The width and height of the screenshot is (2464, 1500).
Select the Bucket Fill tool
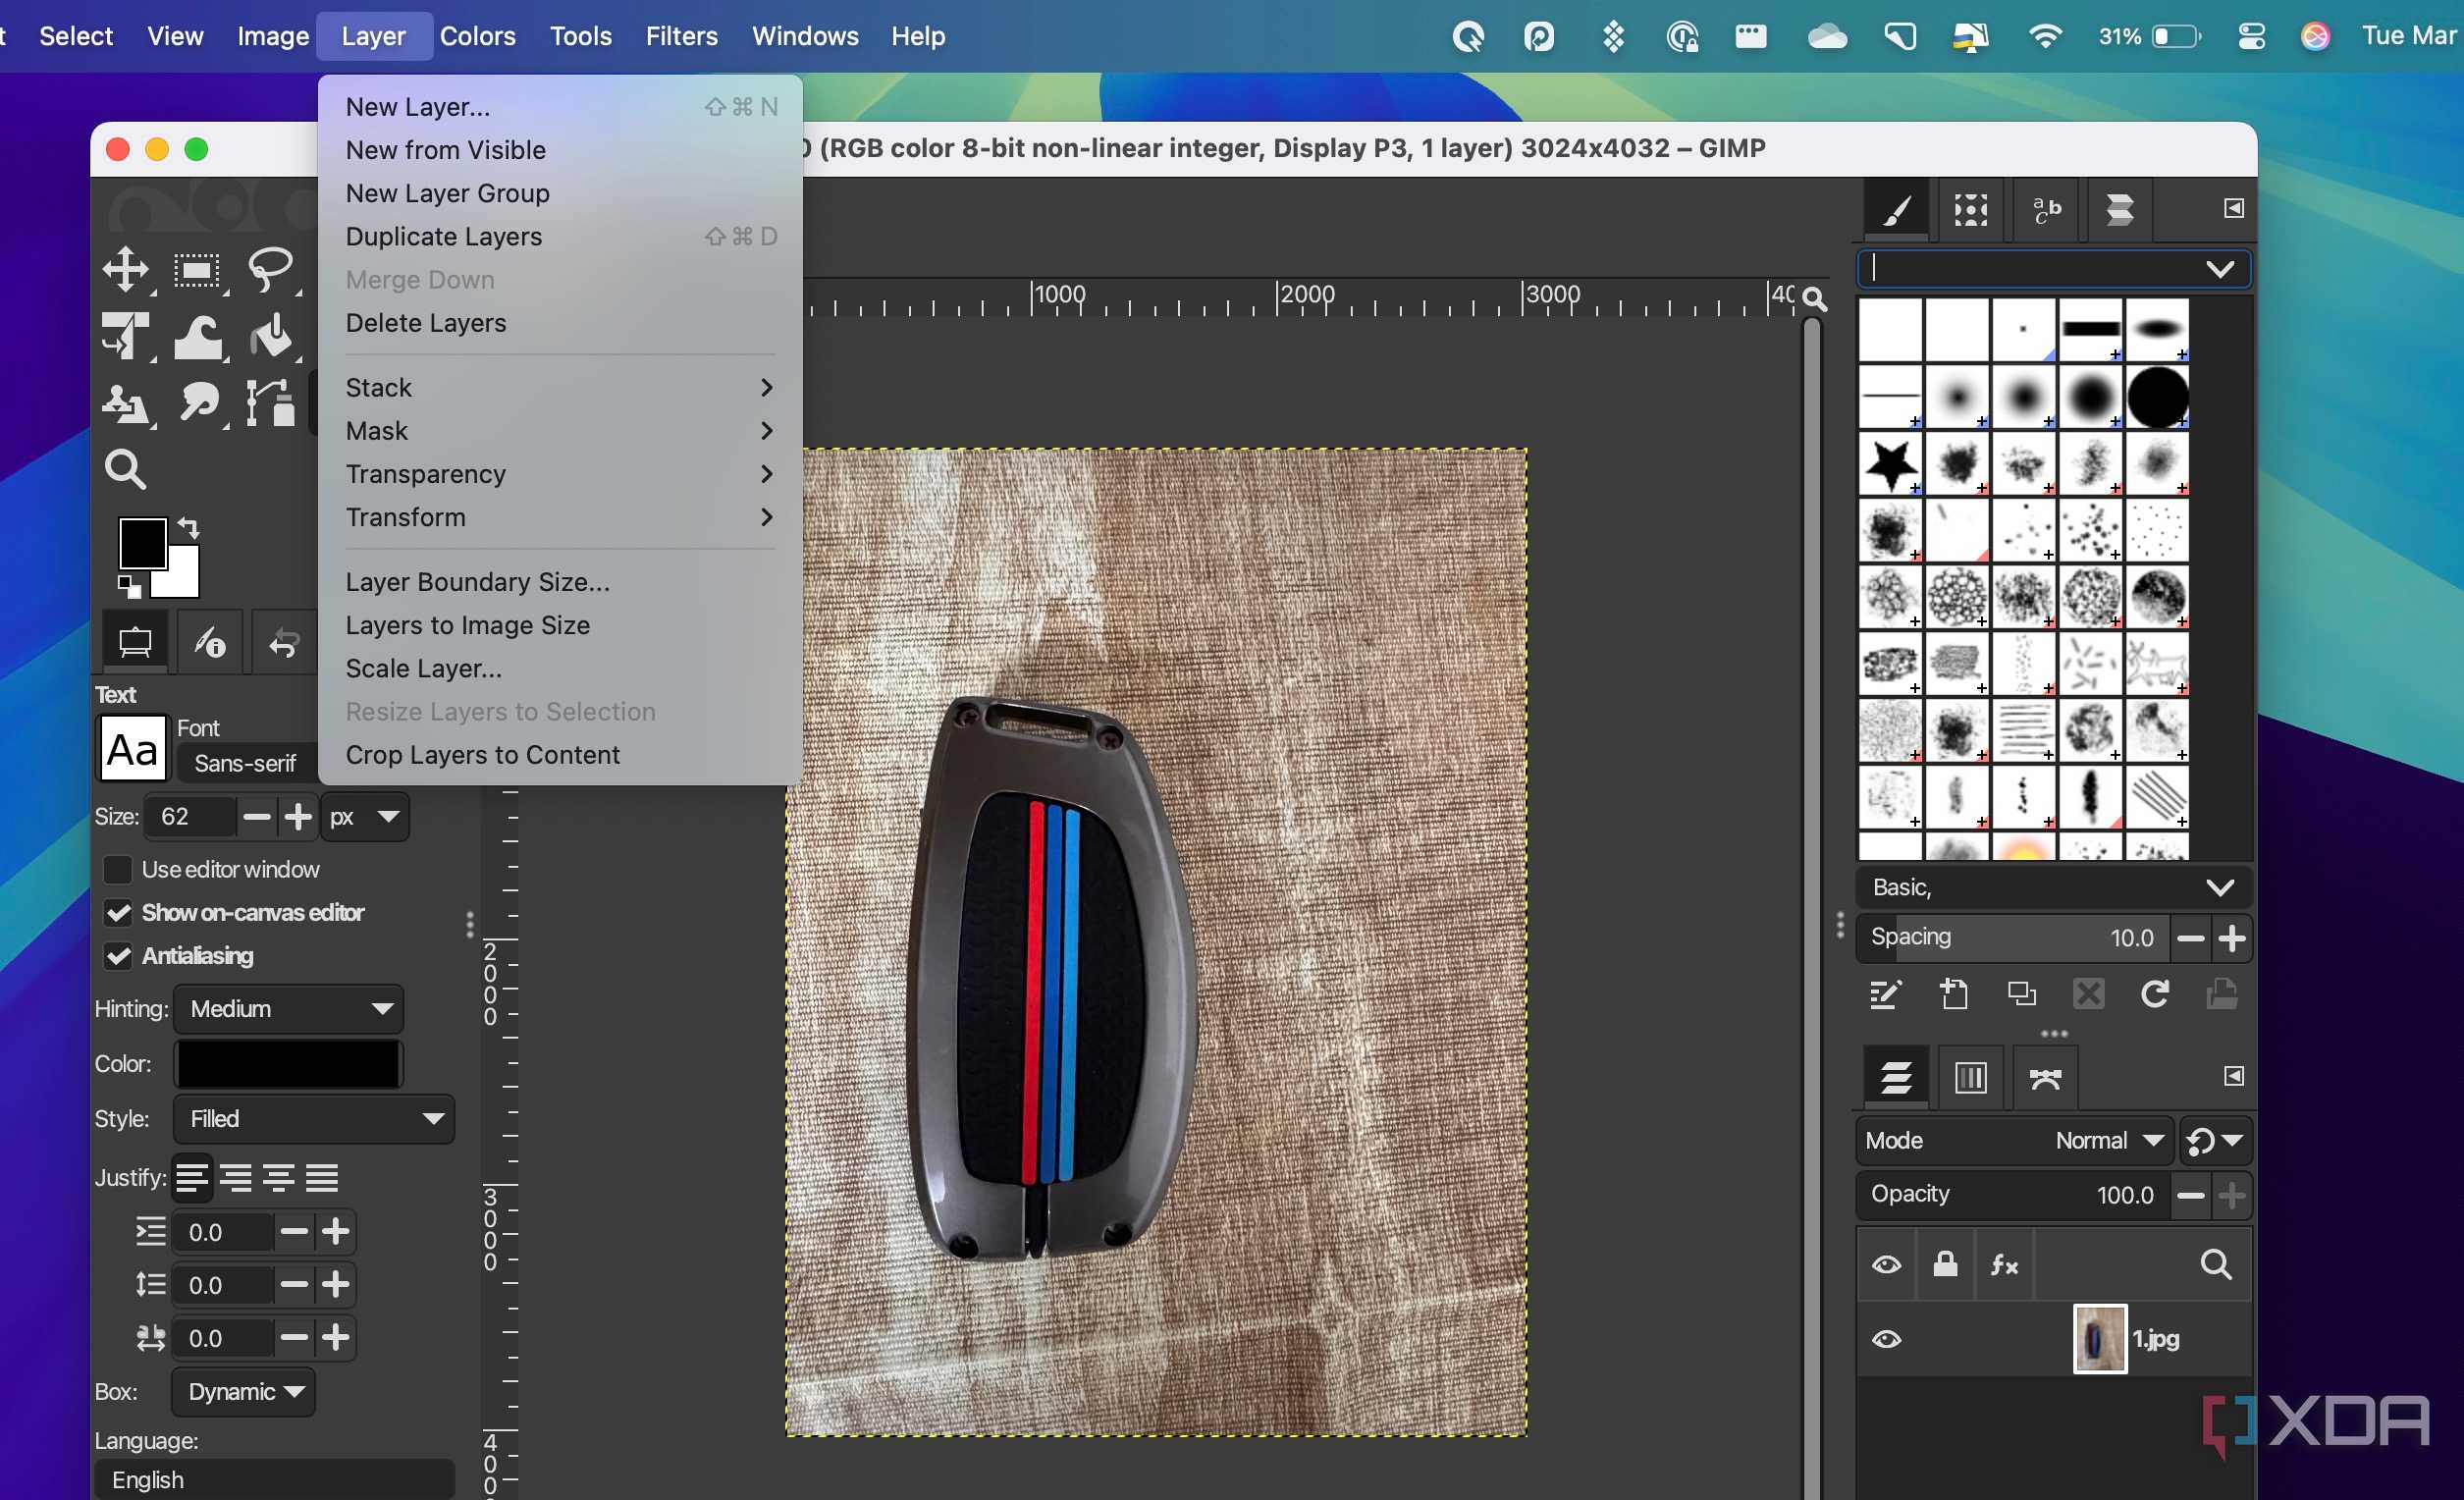(270, 336)
